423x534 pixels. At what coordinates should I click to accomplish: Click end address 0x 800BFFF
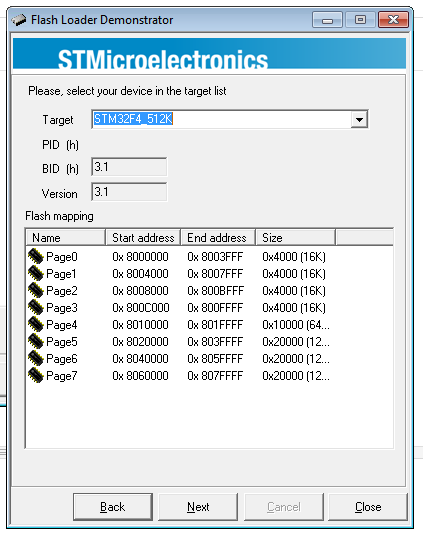point(216,290)
